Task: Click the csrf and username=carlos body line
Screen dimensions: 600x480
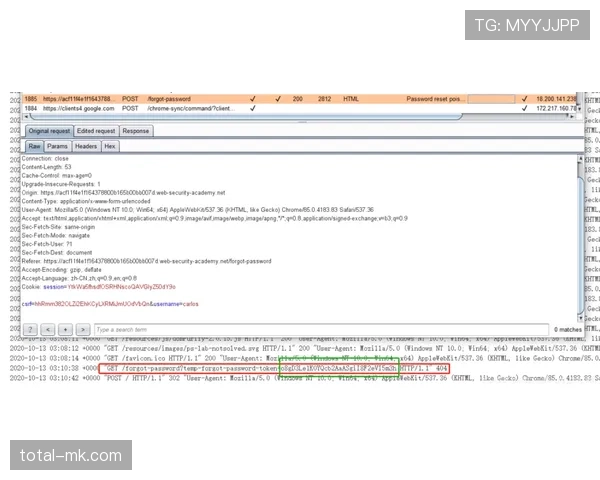Action: [x=110, y=304]
